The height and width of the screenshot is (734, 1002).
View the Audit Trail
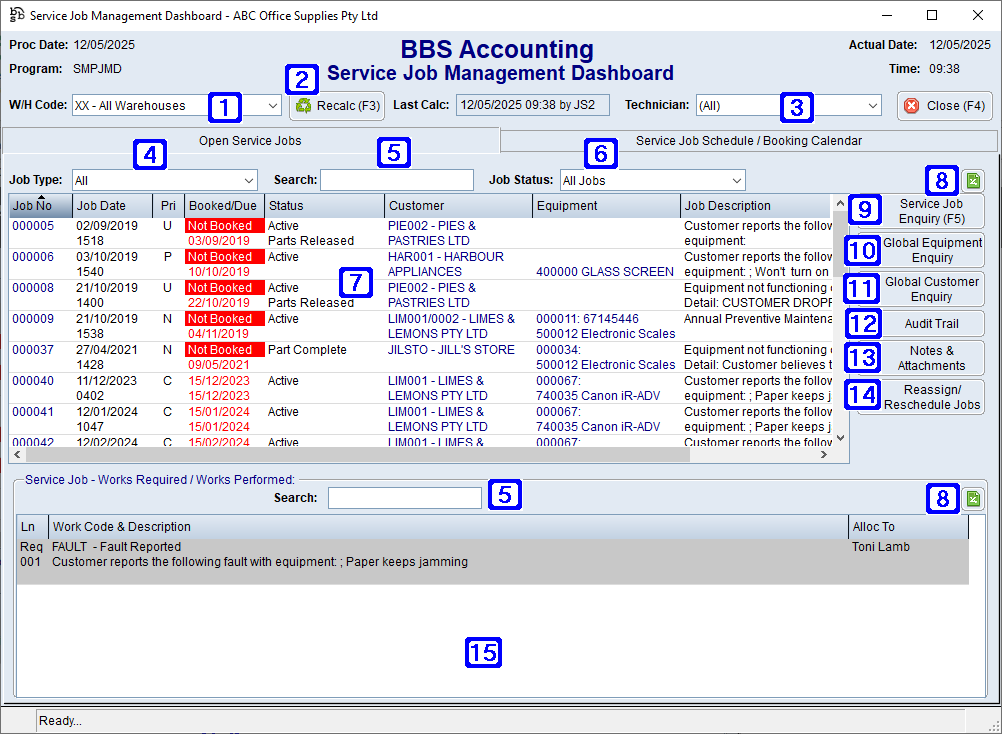[x=933, y=323]
